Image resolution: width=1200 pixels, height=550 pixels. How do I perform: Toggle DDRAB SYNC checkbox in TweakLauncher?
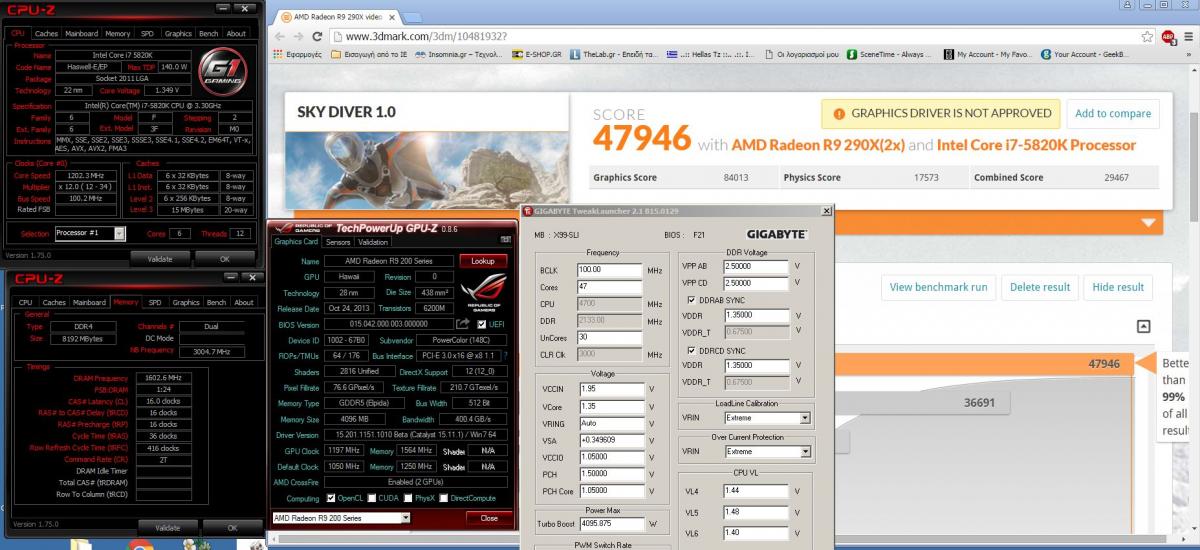pyautogui.click(x=691, y=299)
